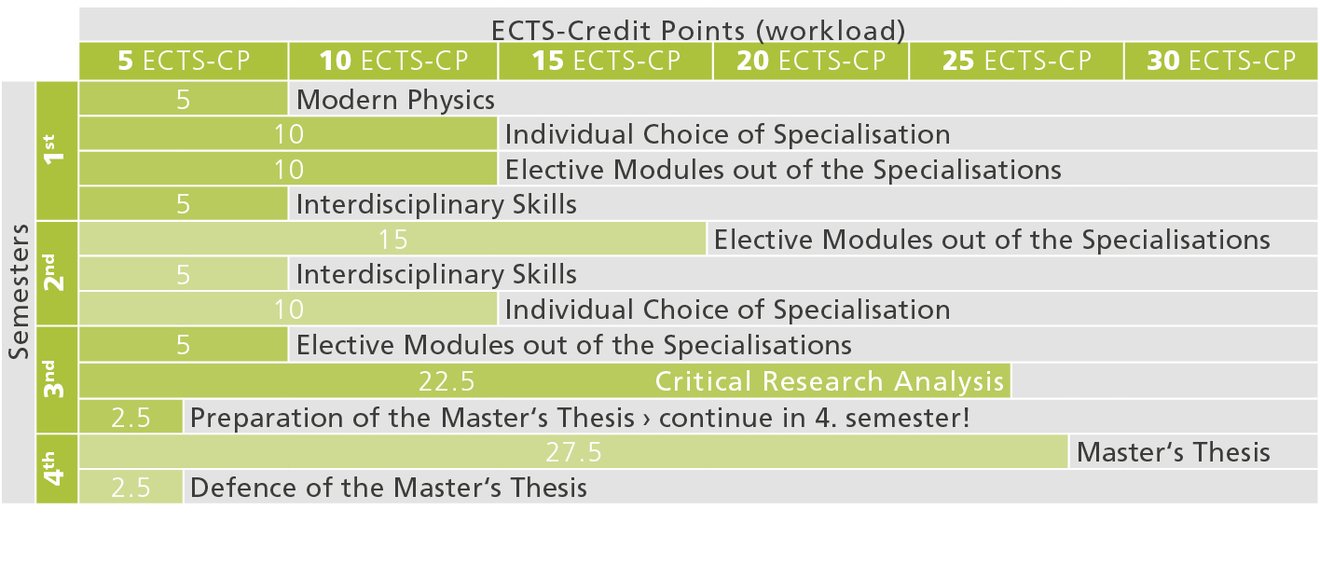
Task: Click the 1st semester row label
Action: point(56,151)
